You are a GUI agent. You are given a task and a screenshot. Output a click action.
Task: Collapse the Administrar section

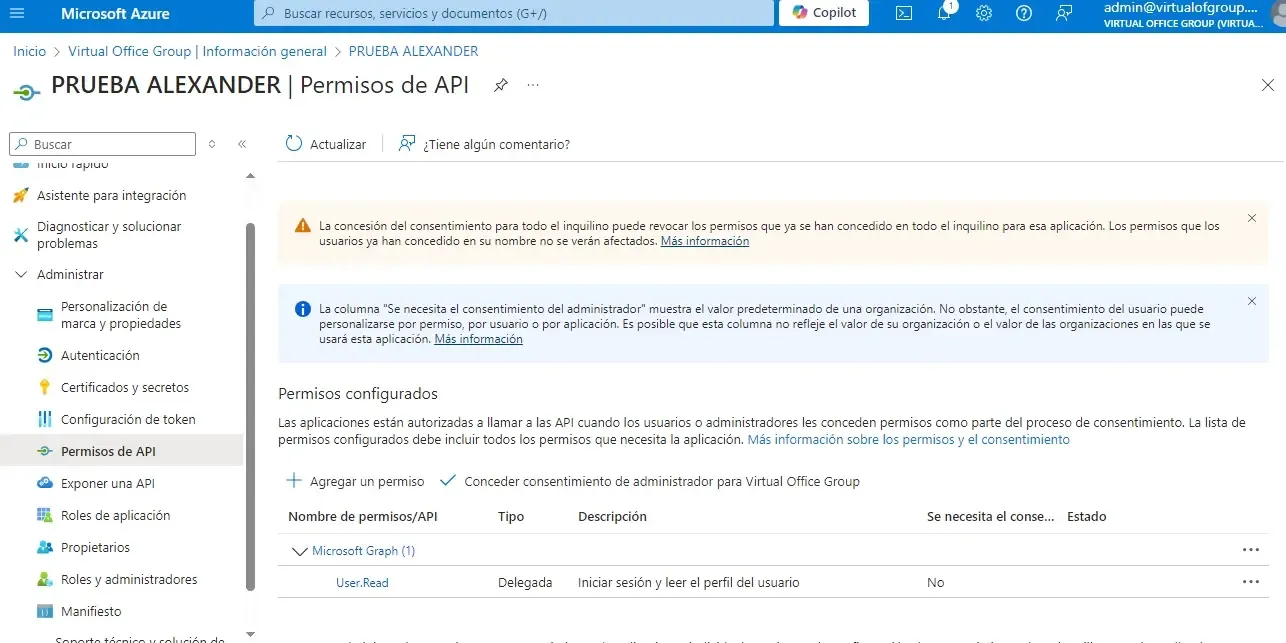pos(21,274)
